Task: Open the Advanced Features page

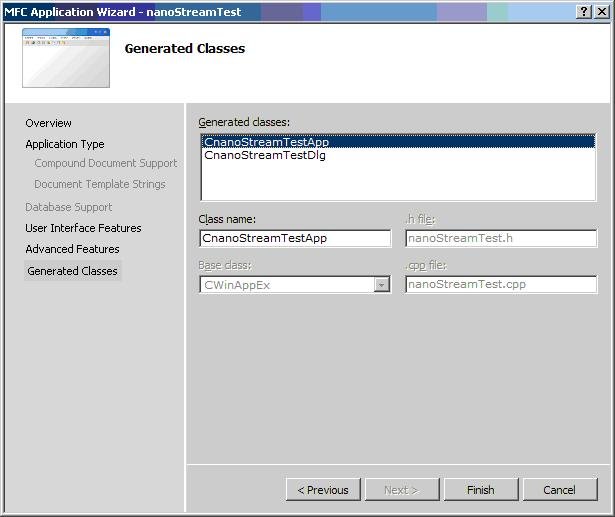Action: [x=72, y=249]
